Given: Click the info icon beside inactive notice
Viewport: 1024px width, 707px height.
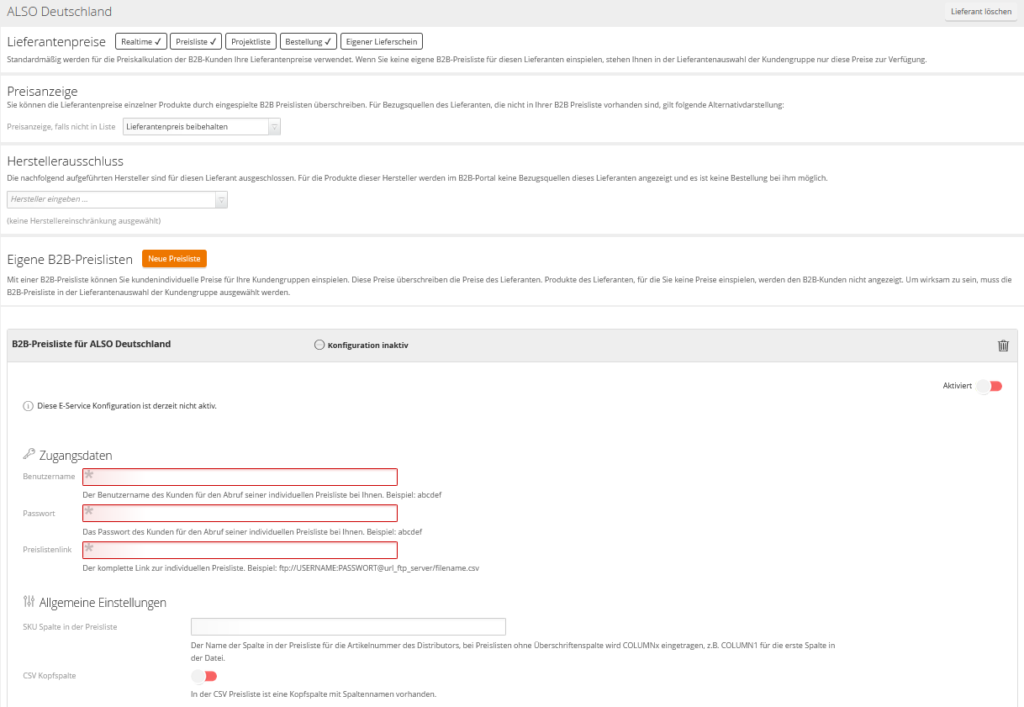Looking at the screenshot, I should pyautogui.click(x=28, y=406).
